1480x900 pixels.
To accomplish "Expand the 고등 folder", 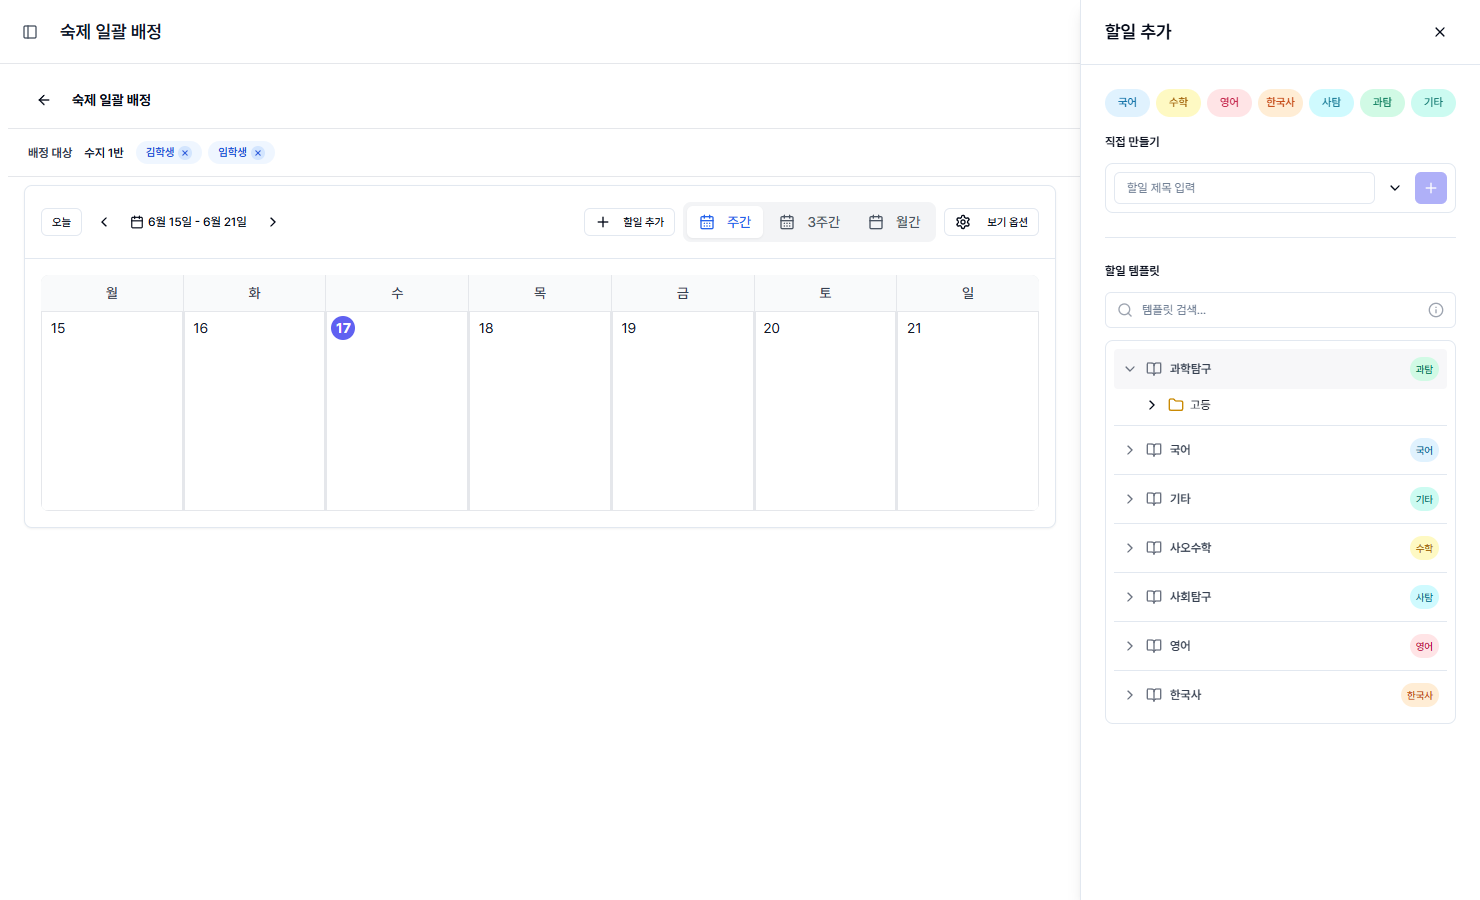I will click(x=1152, y=405).
